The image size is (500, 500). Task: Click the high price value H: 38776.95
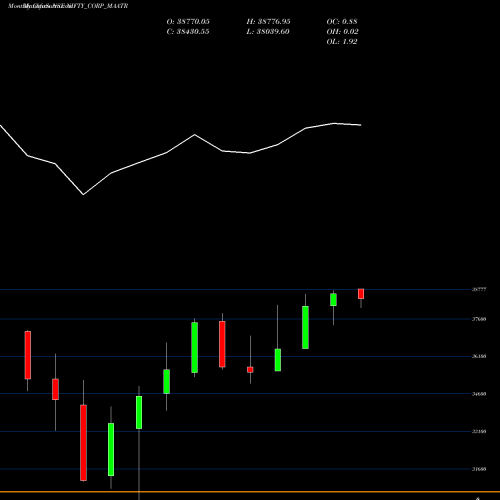268,22
